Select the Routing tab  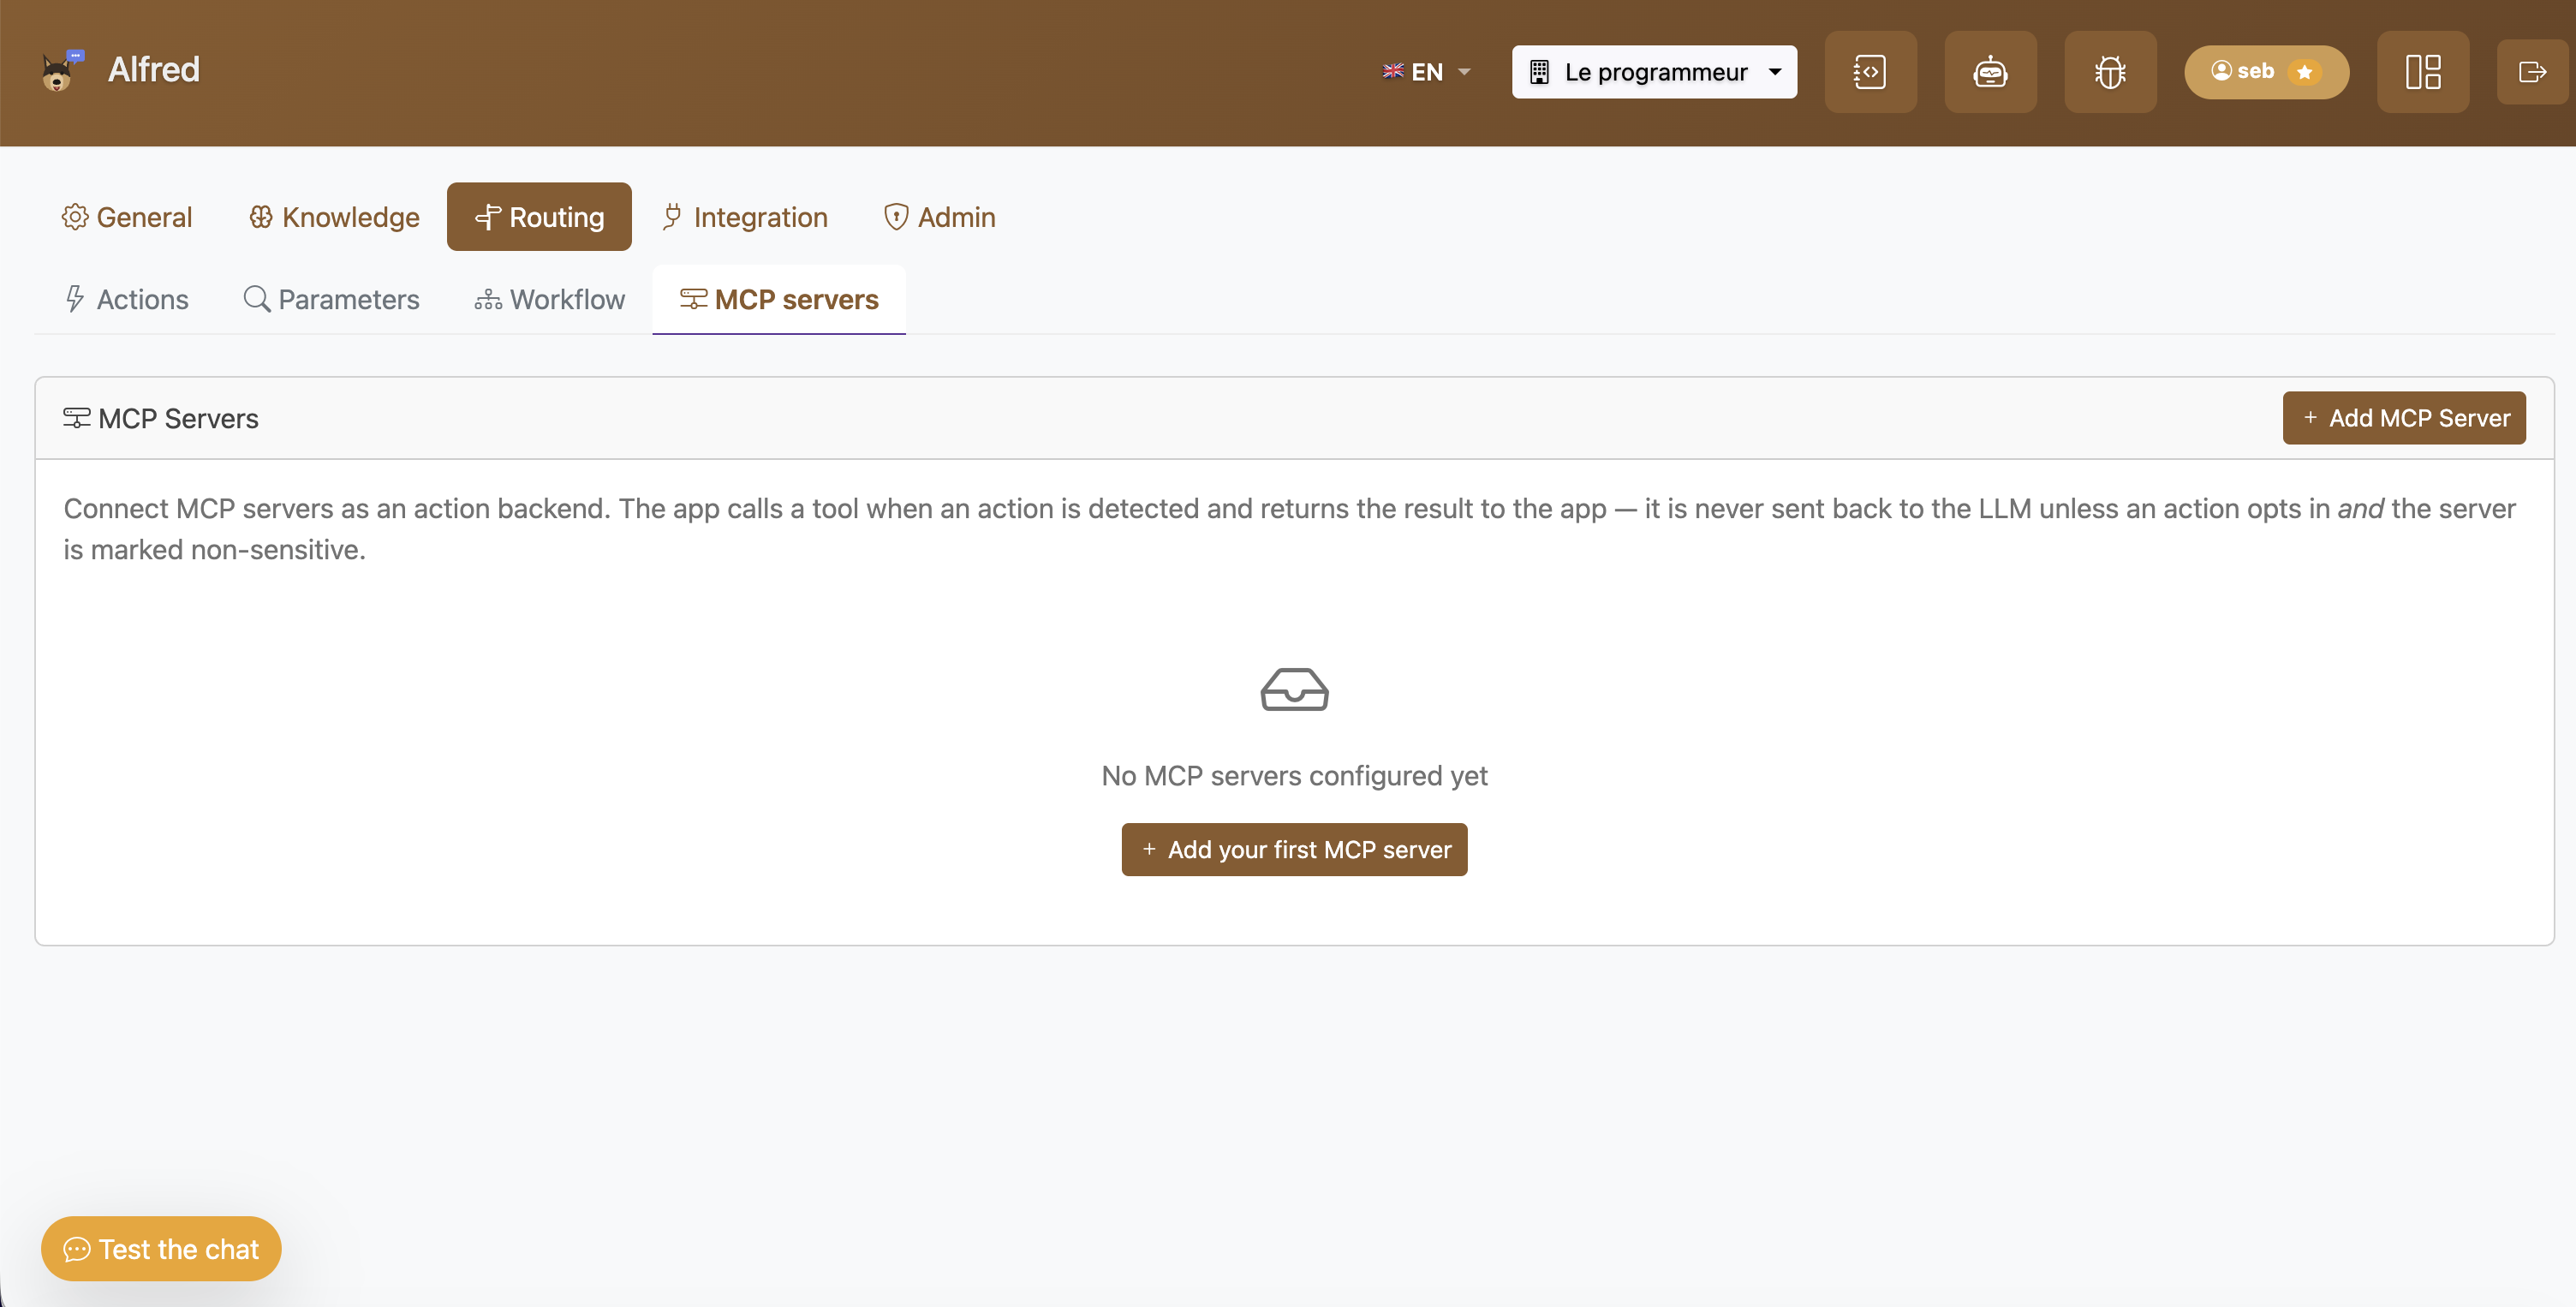539,217
